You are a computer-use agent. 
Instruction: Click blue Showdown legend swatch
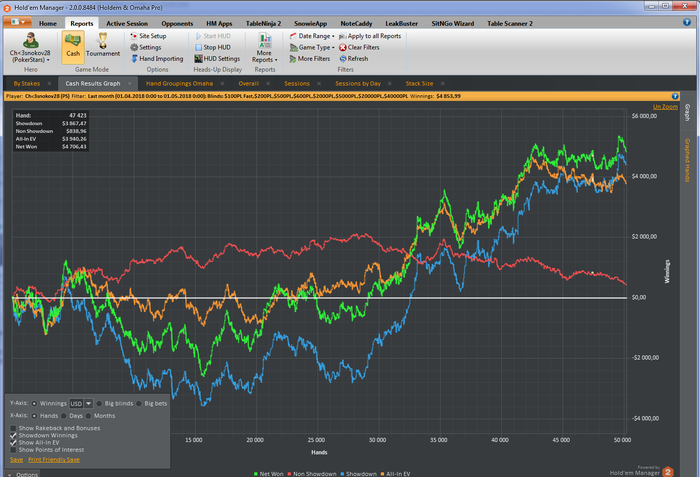342,474
